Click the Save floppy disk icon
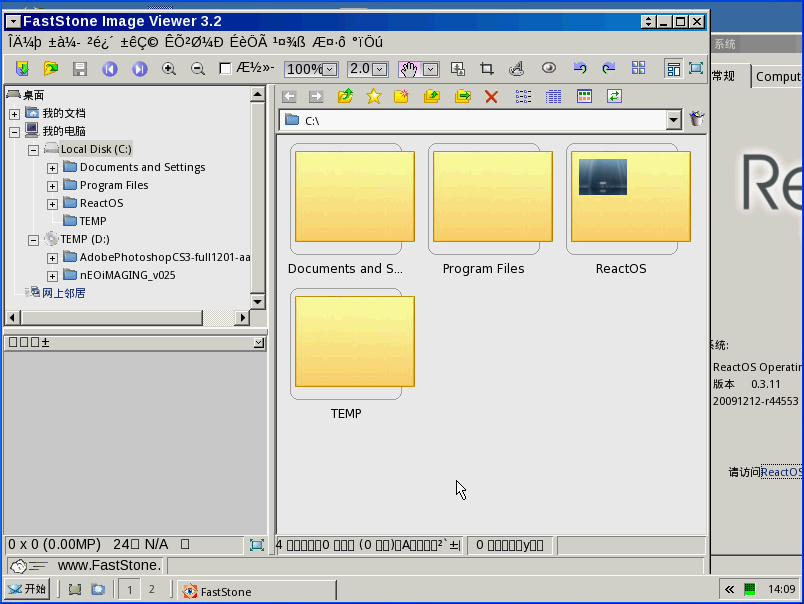The image size is (804, 604). (x=79, y=68)
